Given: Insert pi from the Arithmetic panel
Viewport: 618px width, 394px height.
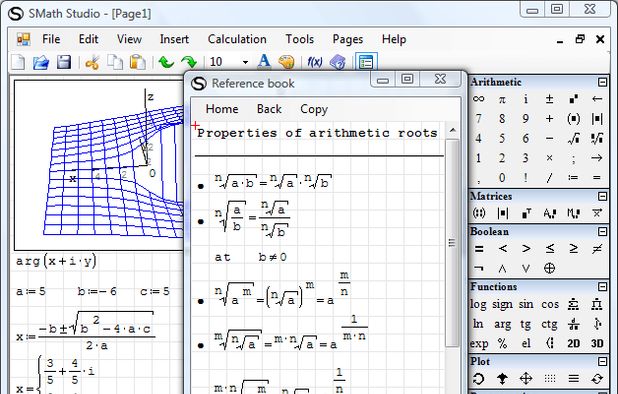Looking at the screenshot, I should (x=502, y=100).
